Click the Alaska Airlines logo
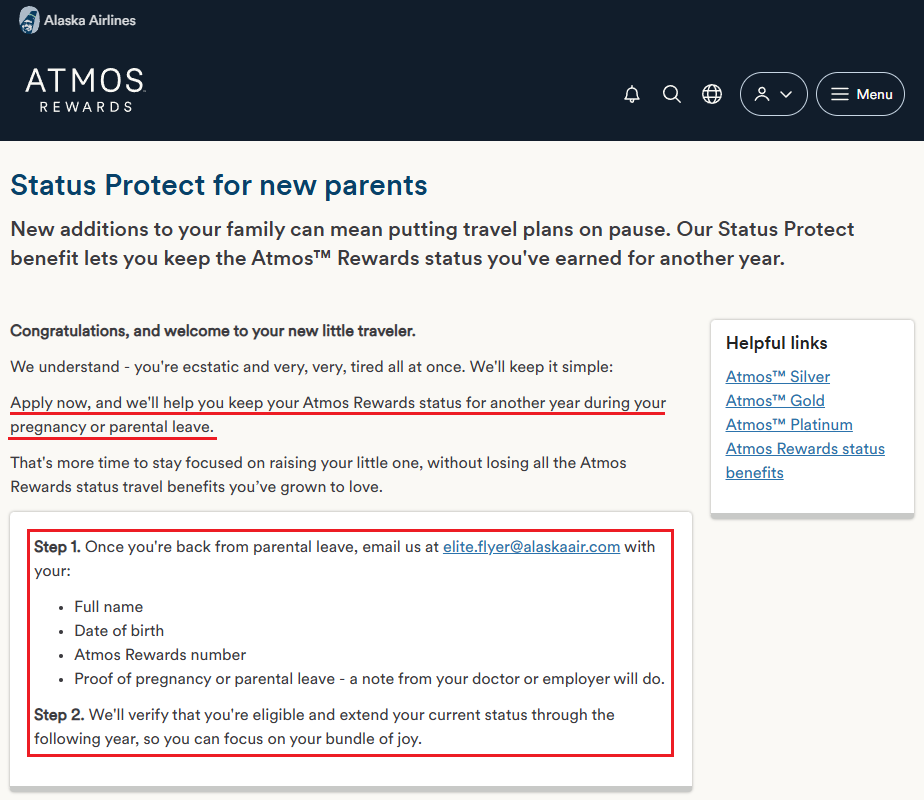924x800 pixels. click(x=77, y=20)
